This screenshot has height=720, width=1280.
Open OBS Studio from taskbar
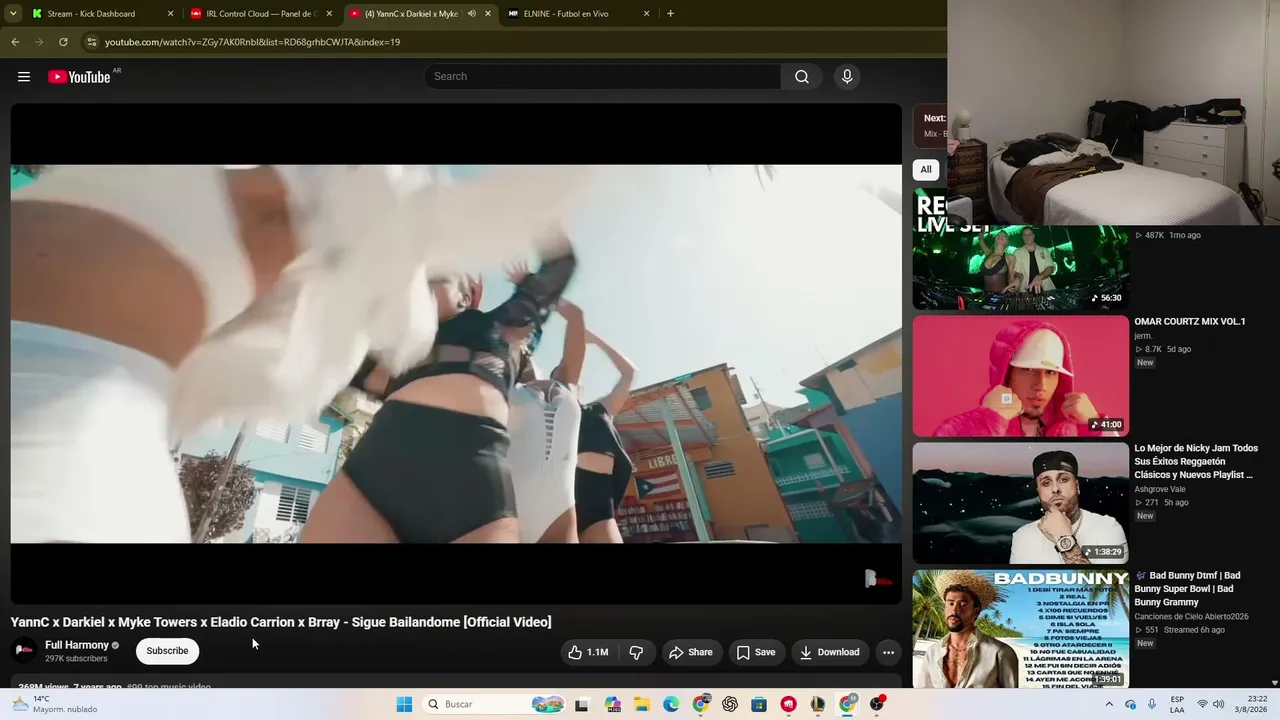tap(877, 704)
